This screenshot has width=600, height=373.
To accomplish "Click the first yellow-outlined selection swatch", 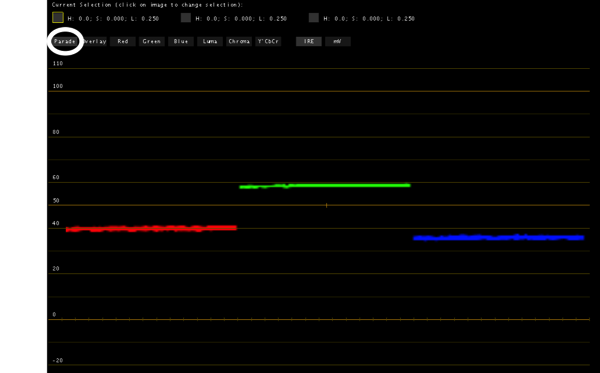I will pyautogui.click(x=58, y=18).
